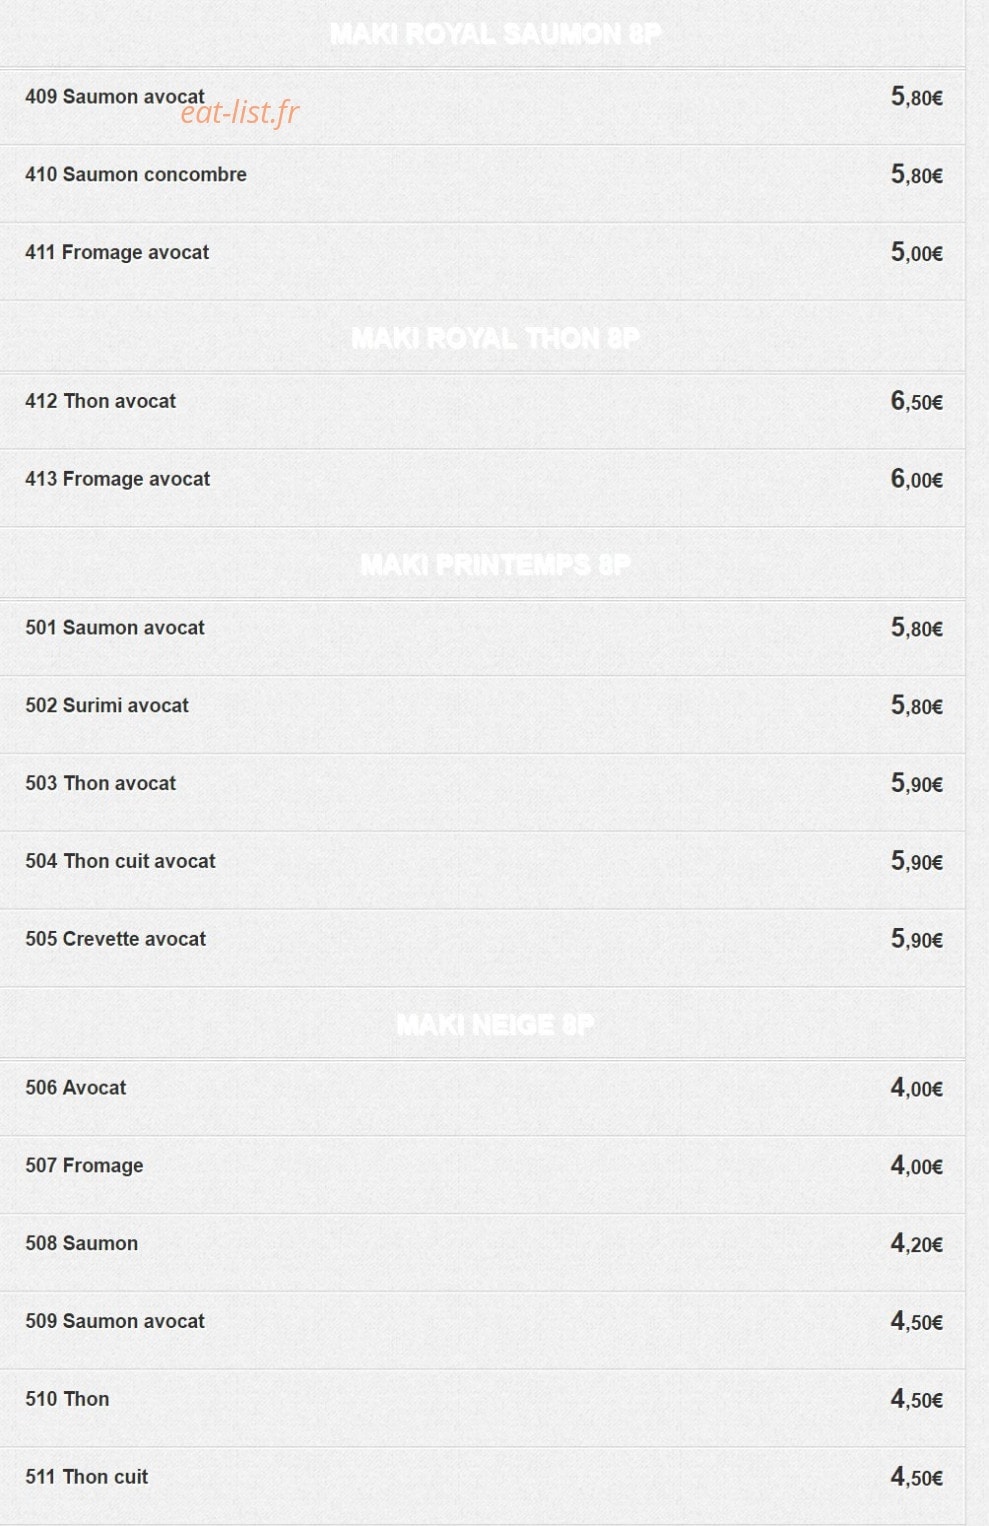
Task: Select the Maki Printemps 8P section title
Action: pyautogui.click(x=495, y=565)
